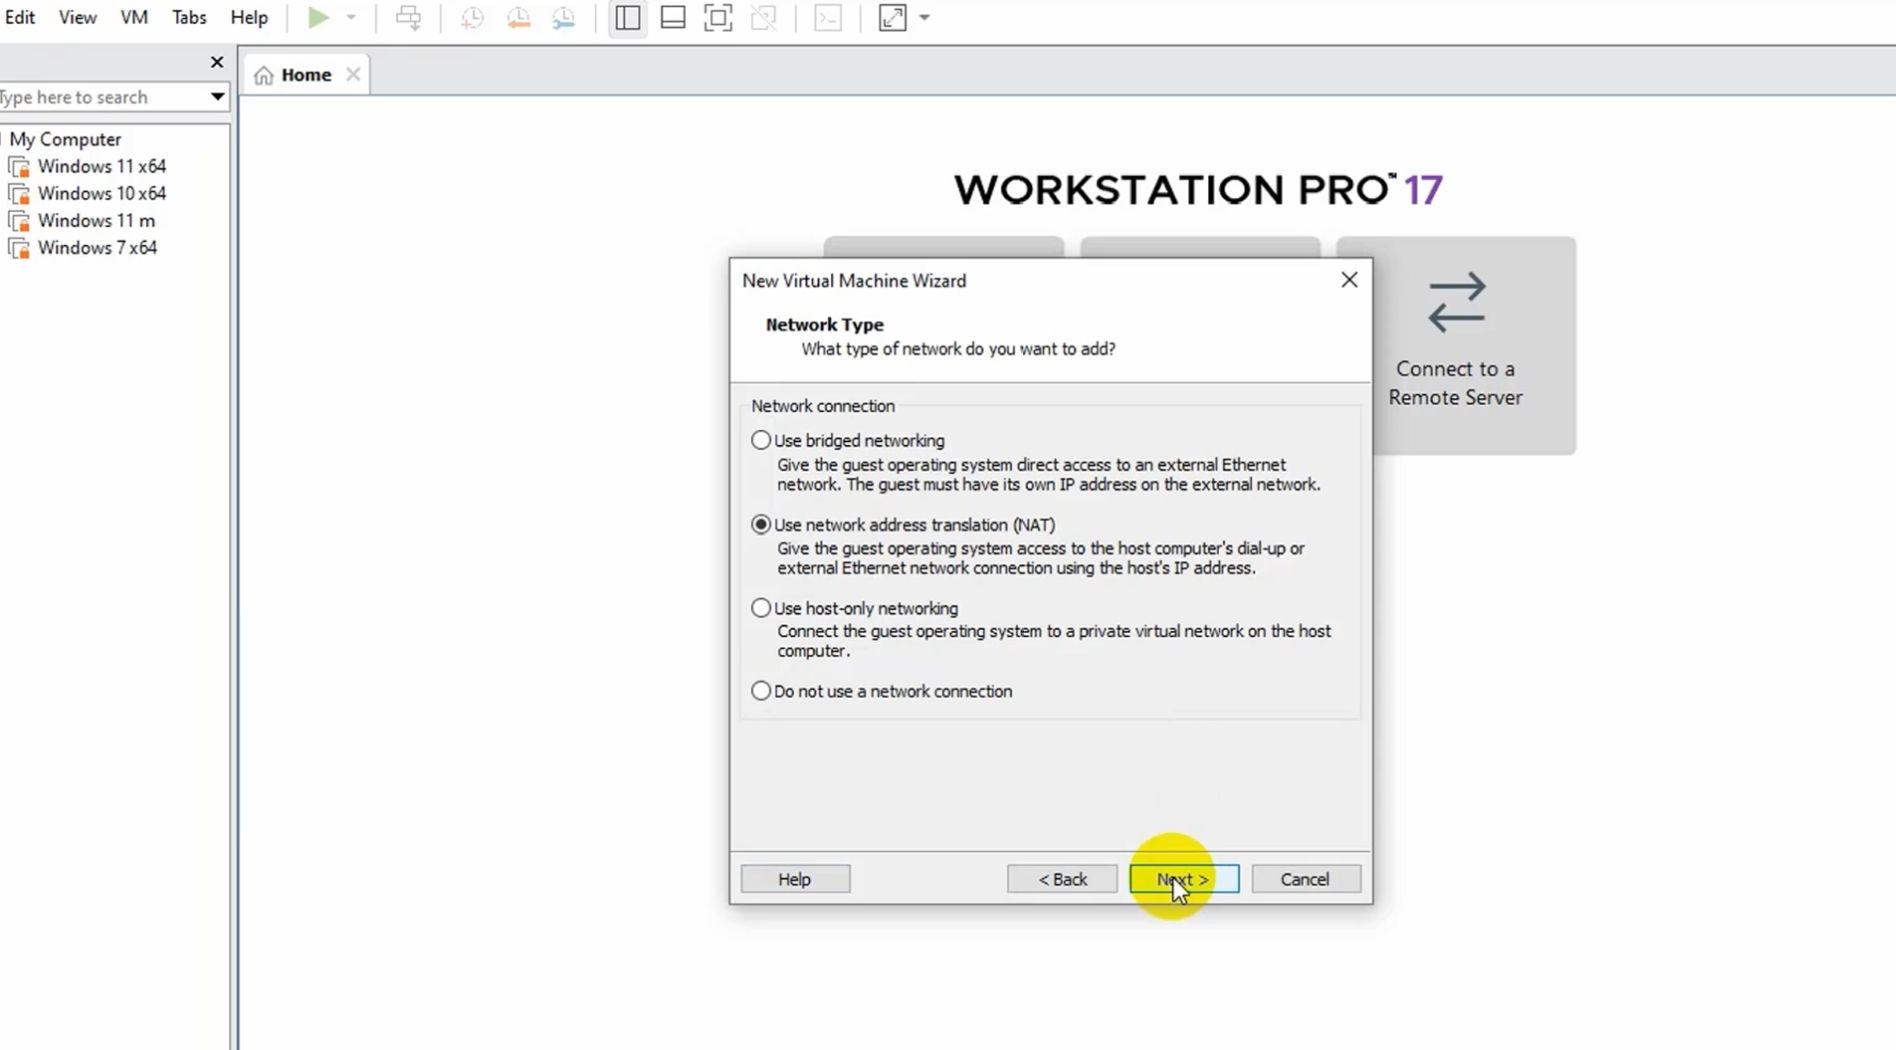Click the Home tab house icon

(264, 76)
